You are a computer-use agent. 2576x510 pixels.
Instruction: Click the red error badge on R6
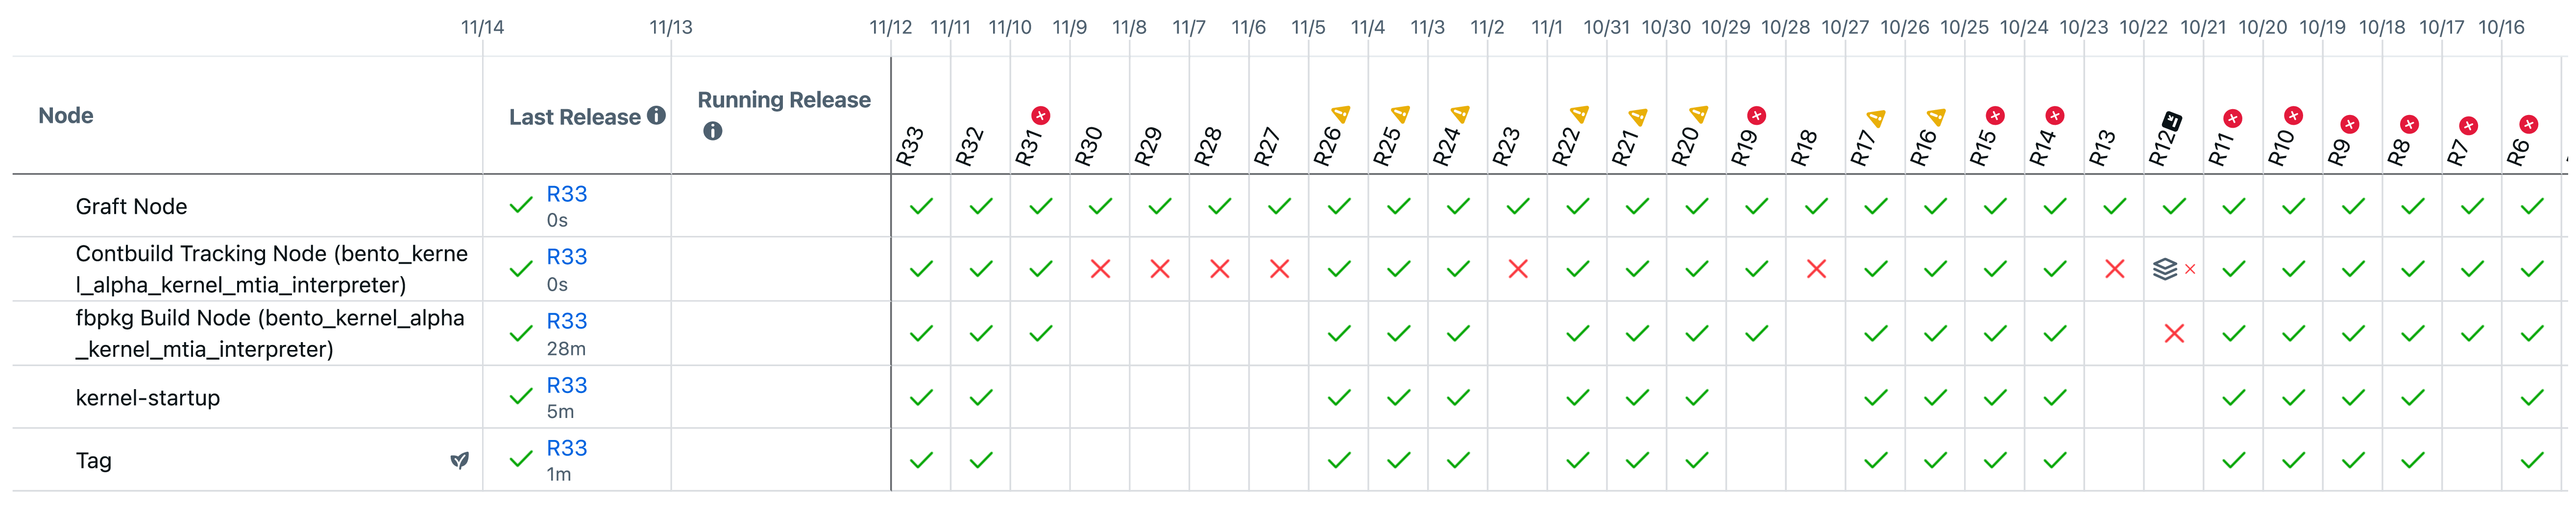(2529, 125)
